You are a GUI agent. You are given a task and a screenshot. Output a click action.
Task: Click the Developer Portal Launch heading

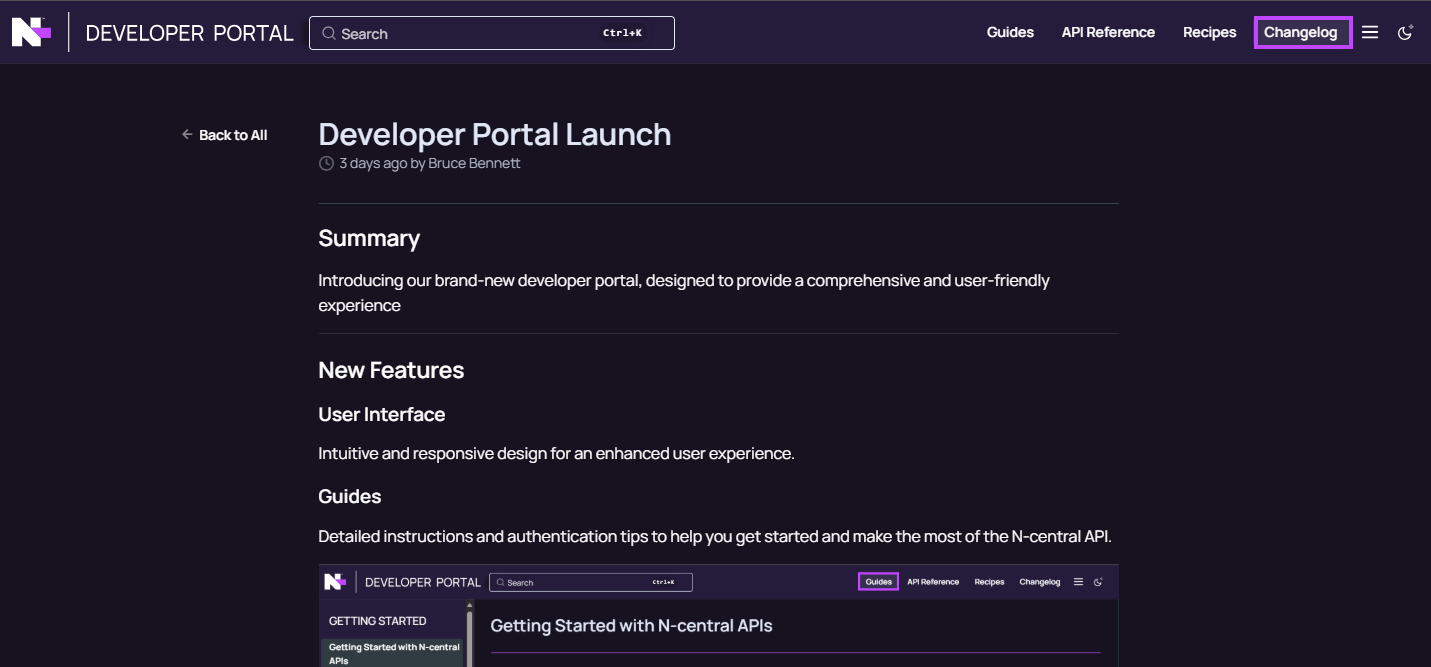495,134
